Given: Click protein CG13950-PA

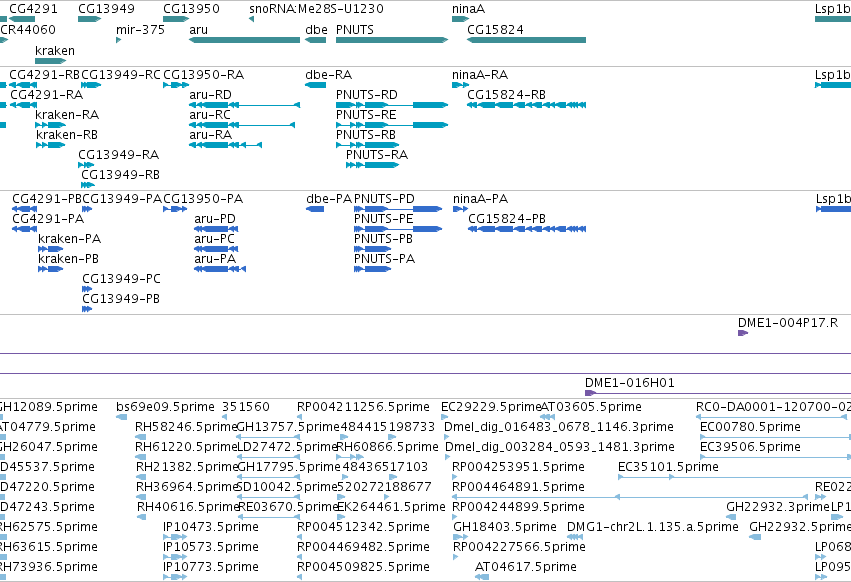Looking at the screenshot, I should point(175,209).
